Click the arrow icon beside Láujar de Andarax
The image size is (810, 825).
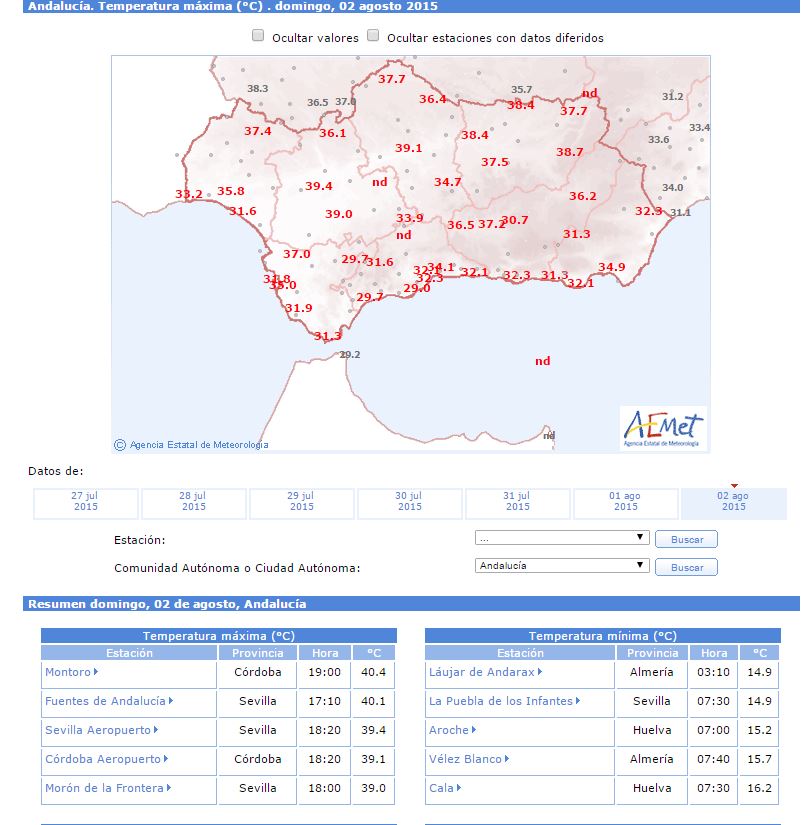point(541,673)
